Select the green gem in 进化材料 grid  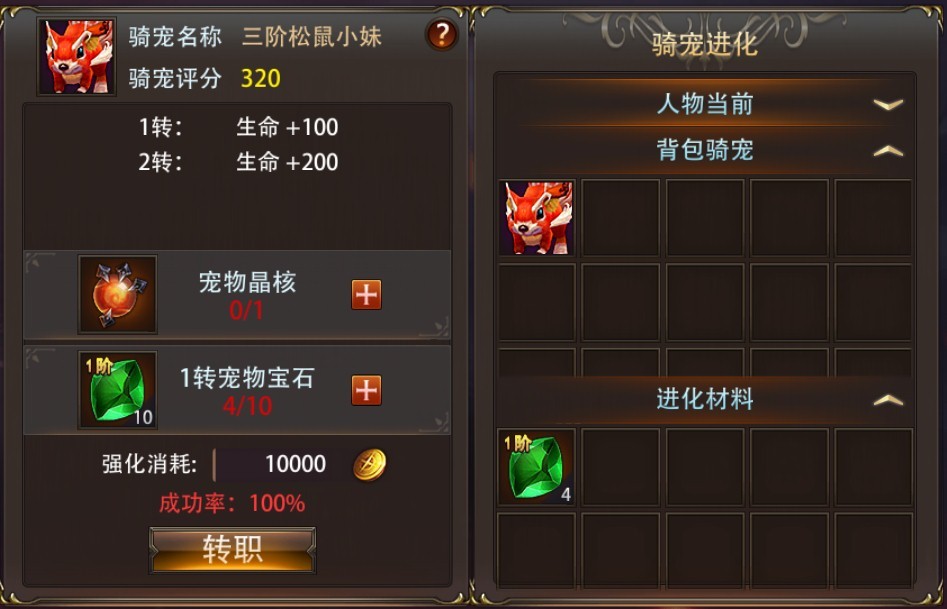[536, 467]
